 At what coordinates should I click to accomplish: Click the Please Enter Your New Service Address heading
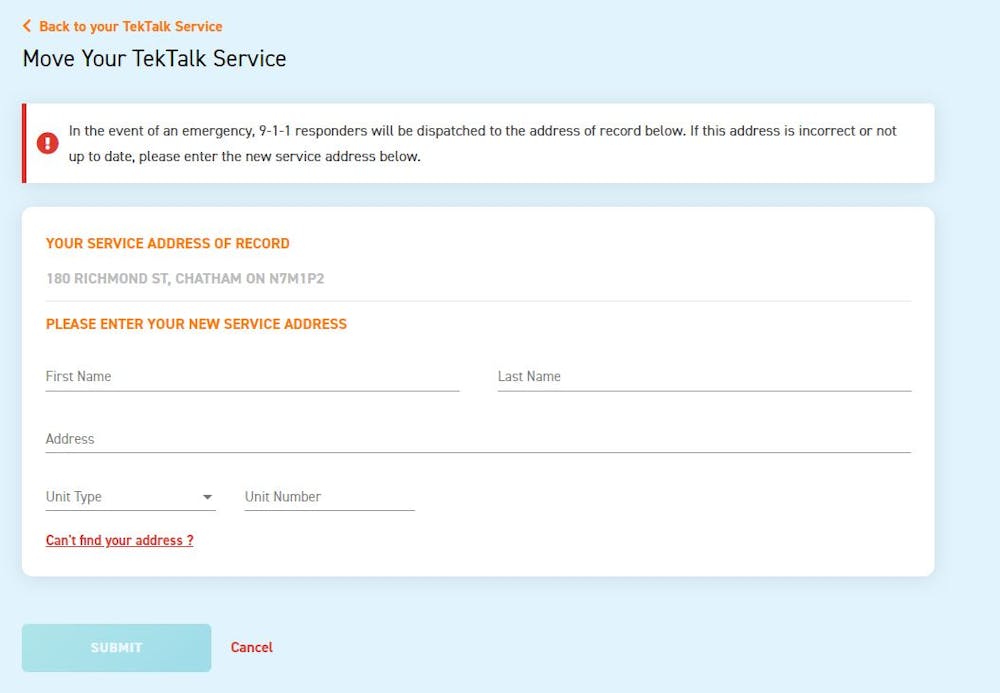[196, 324]
